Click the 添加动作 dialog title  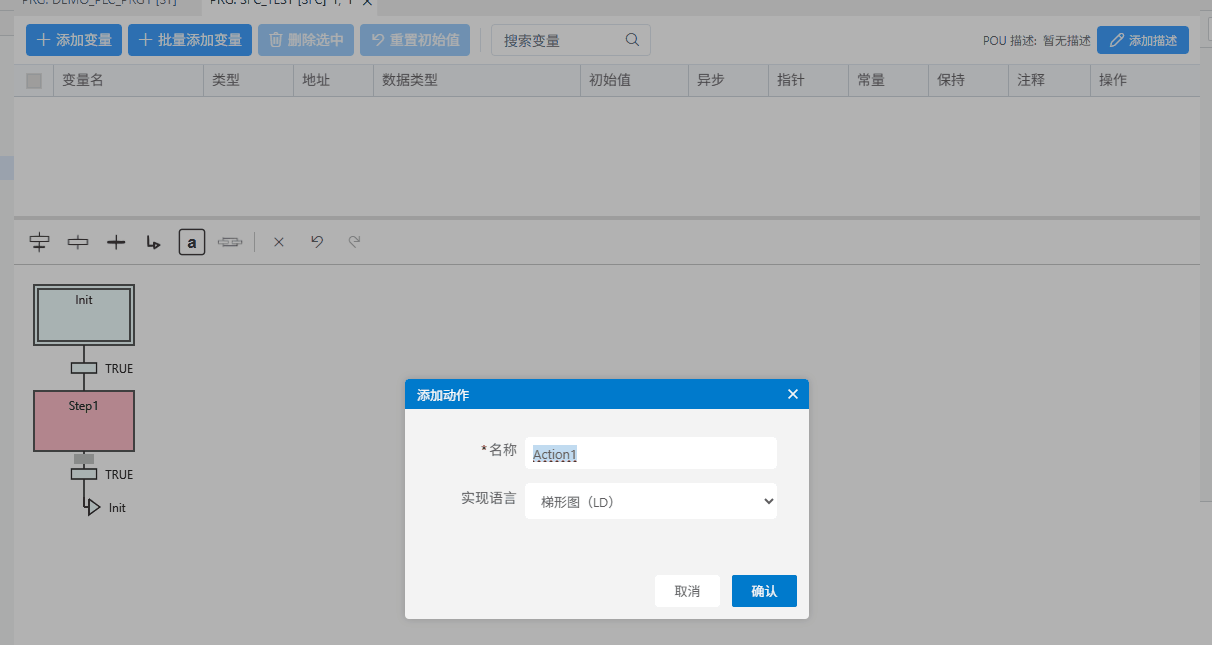443,395
